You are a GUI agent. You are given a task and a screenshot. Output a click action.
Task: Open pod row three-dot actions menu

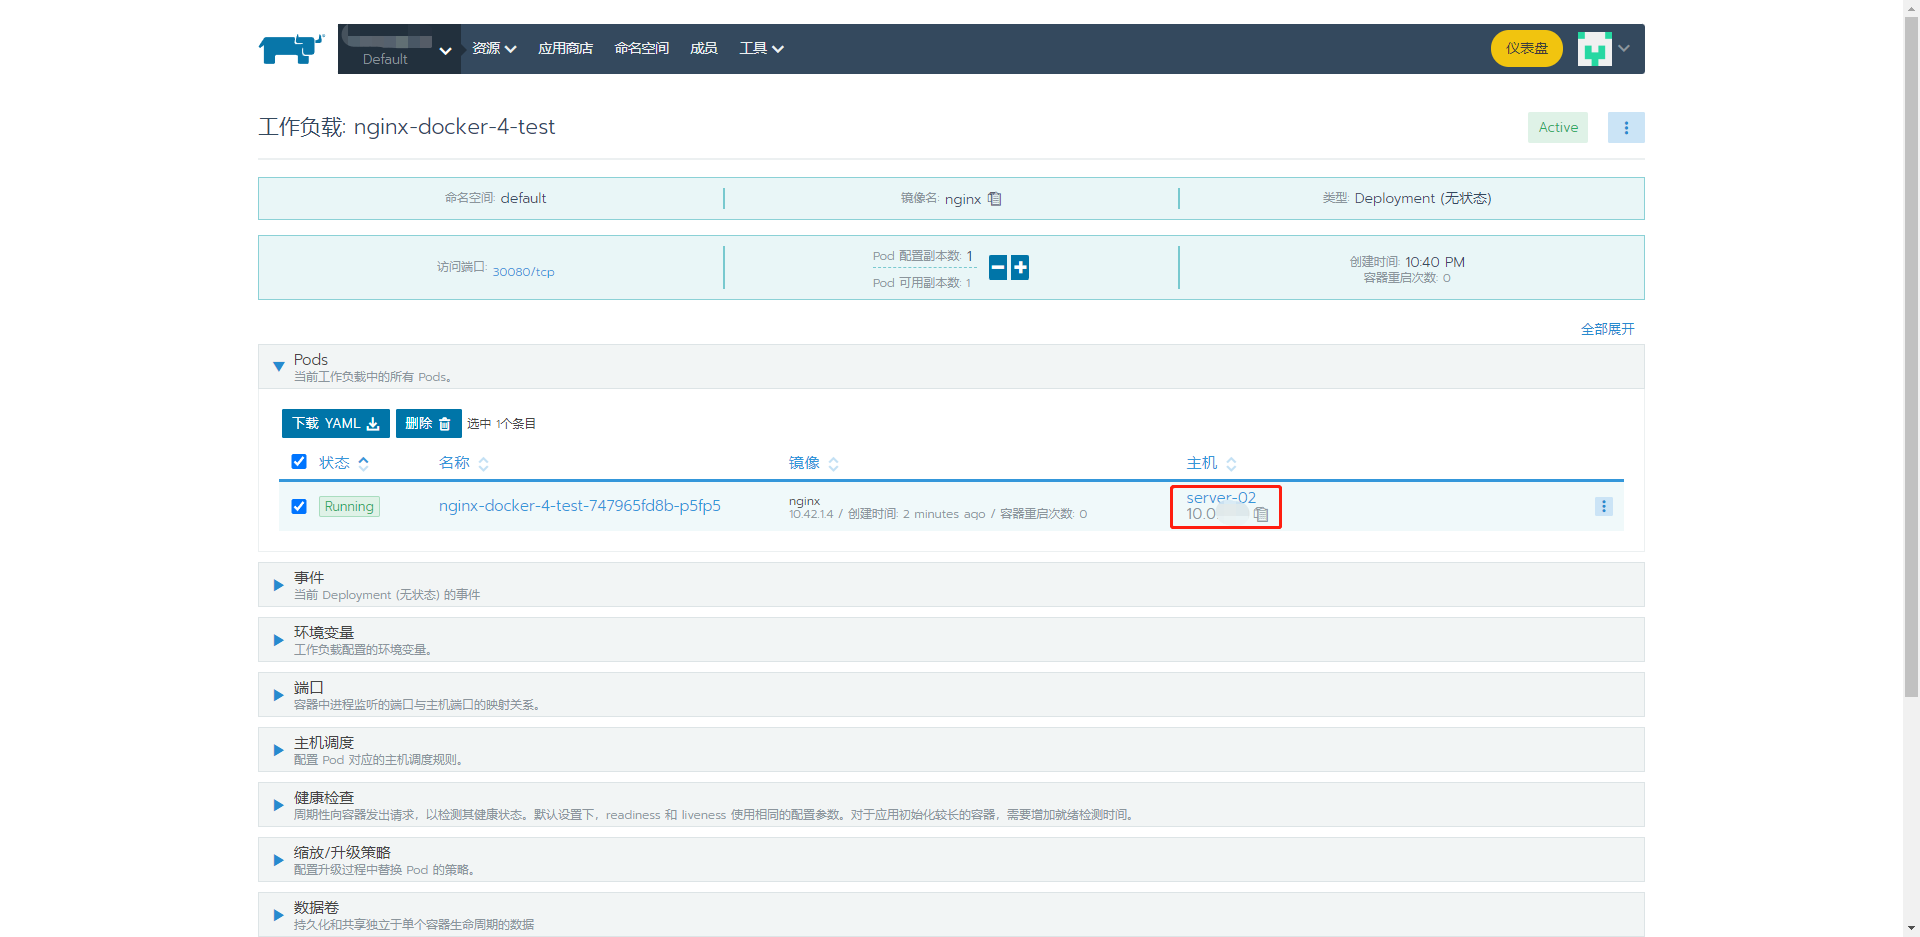click(1604, 506)
